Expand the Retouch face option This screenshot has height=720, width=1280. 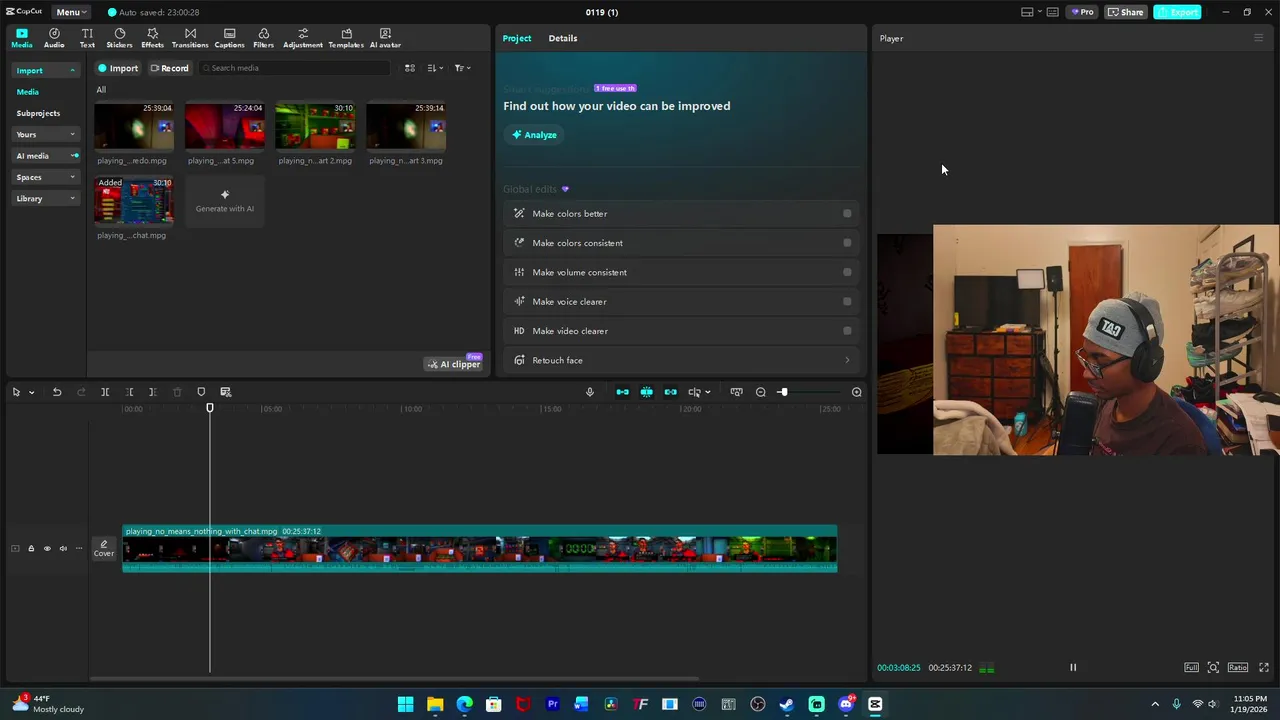pos(847,360)
